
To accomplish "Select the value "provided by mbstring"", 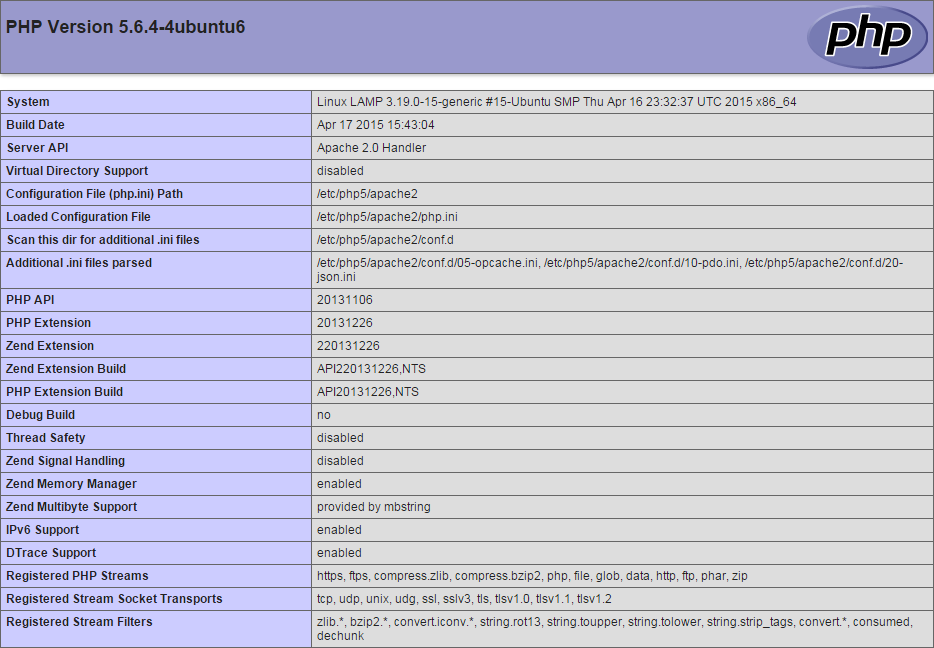I will 373,507.
